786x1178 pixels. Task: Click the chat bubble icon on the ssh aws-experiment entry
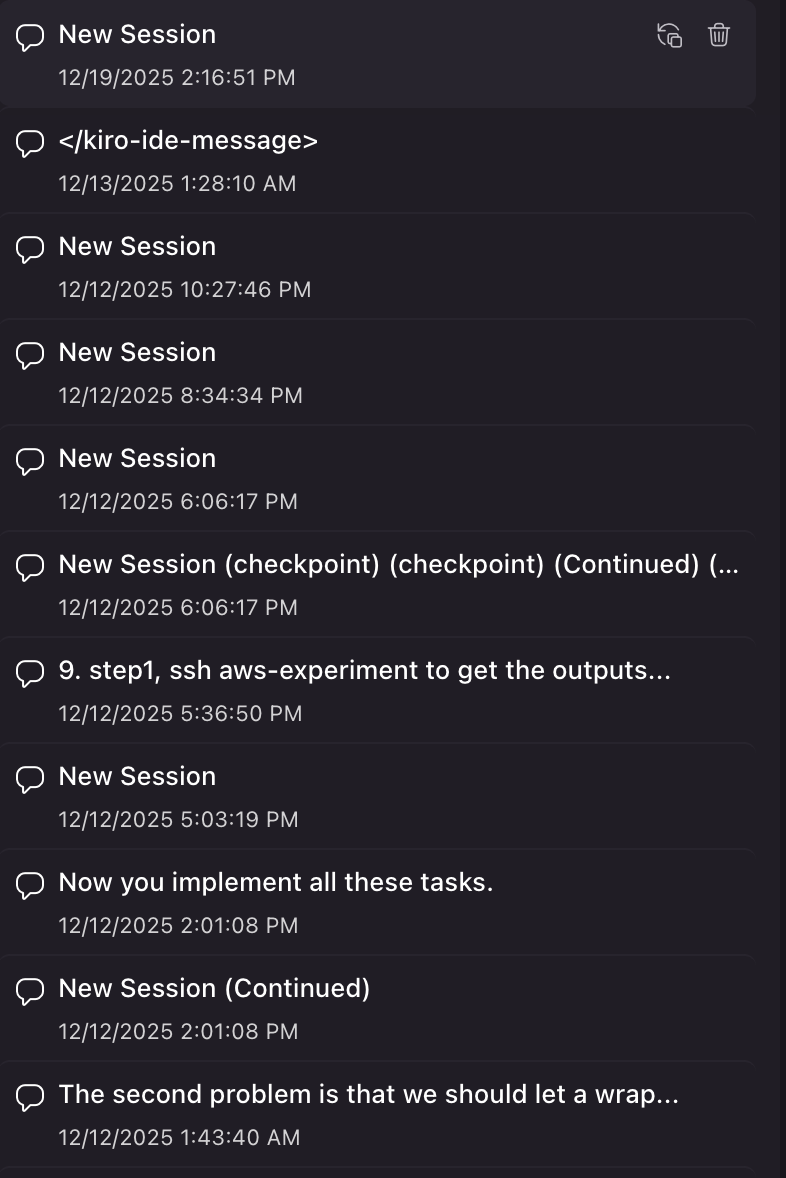coord(29,674)
